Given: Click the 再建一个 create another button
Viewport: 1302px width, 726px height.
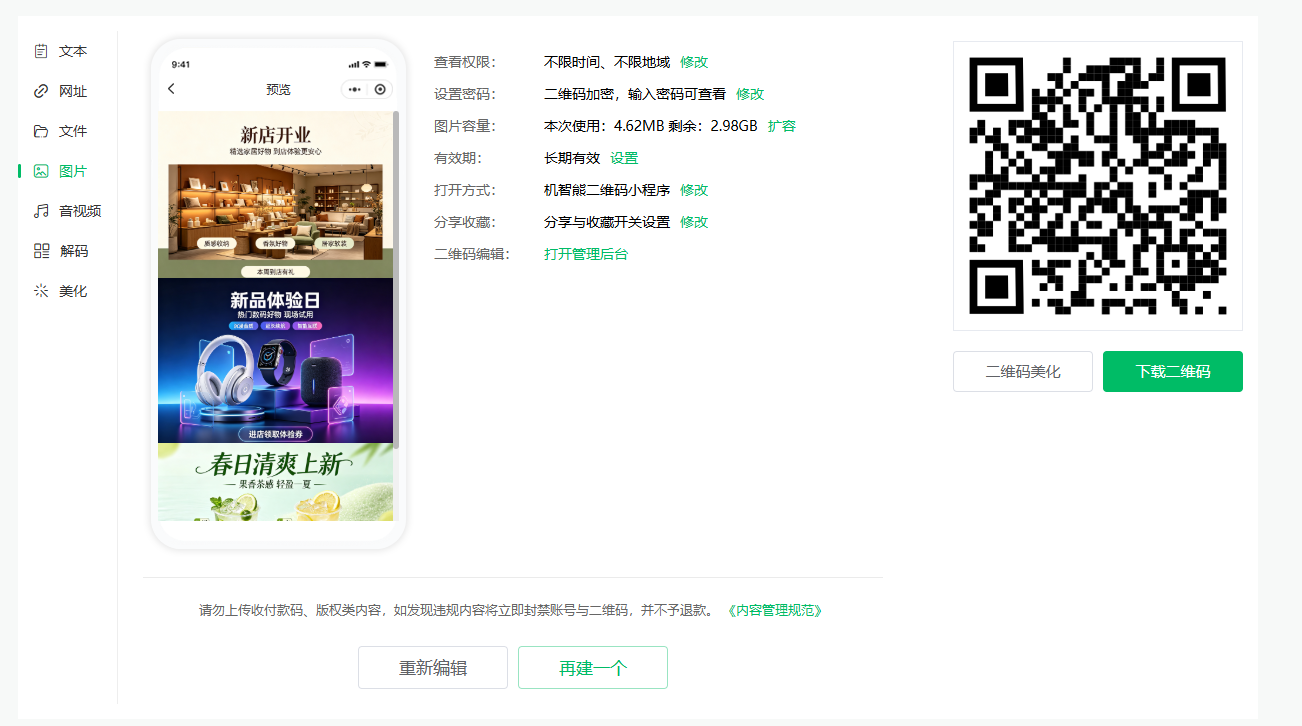Looking at the screenshot, I should click(x=593, y=668).
